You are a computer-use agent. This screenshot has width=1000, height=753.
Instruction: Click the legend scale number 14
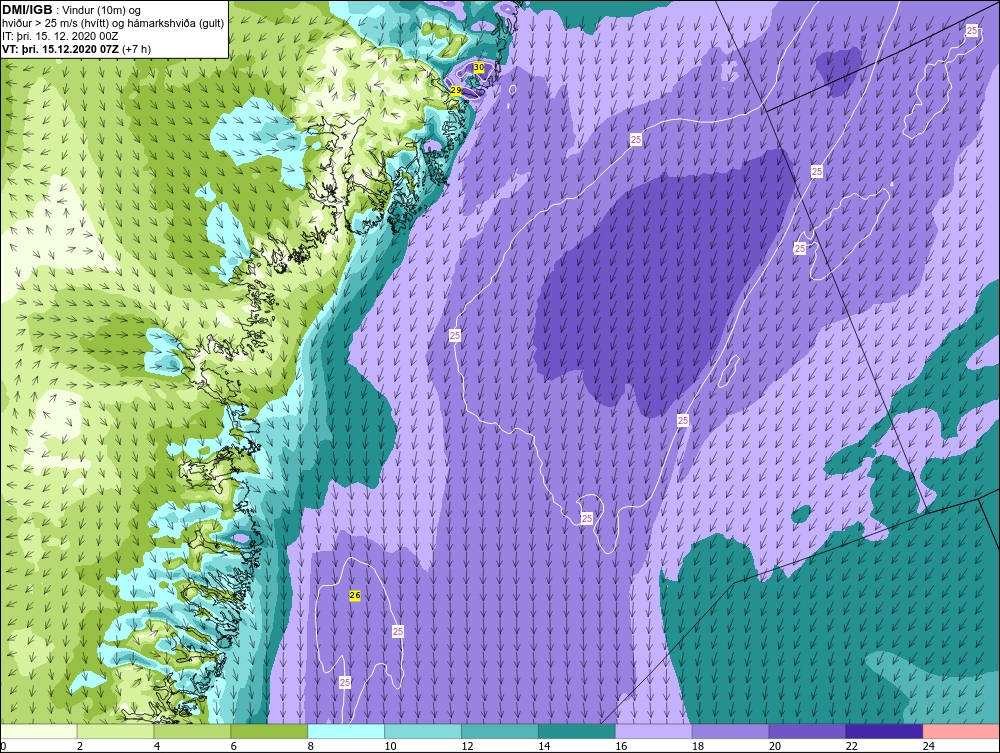544,746
